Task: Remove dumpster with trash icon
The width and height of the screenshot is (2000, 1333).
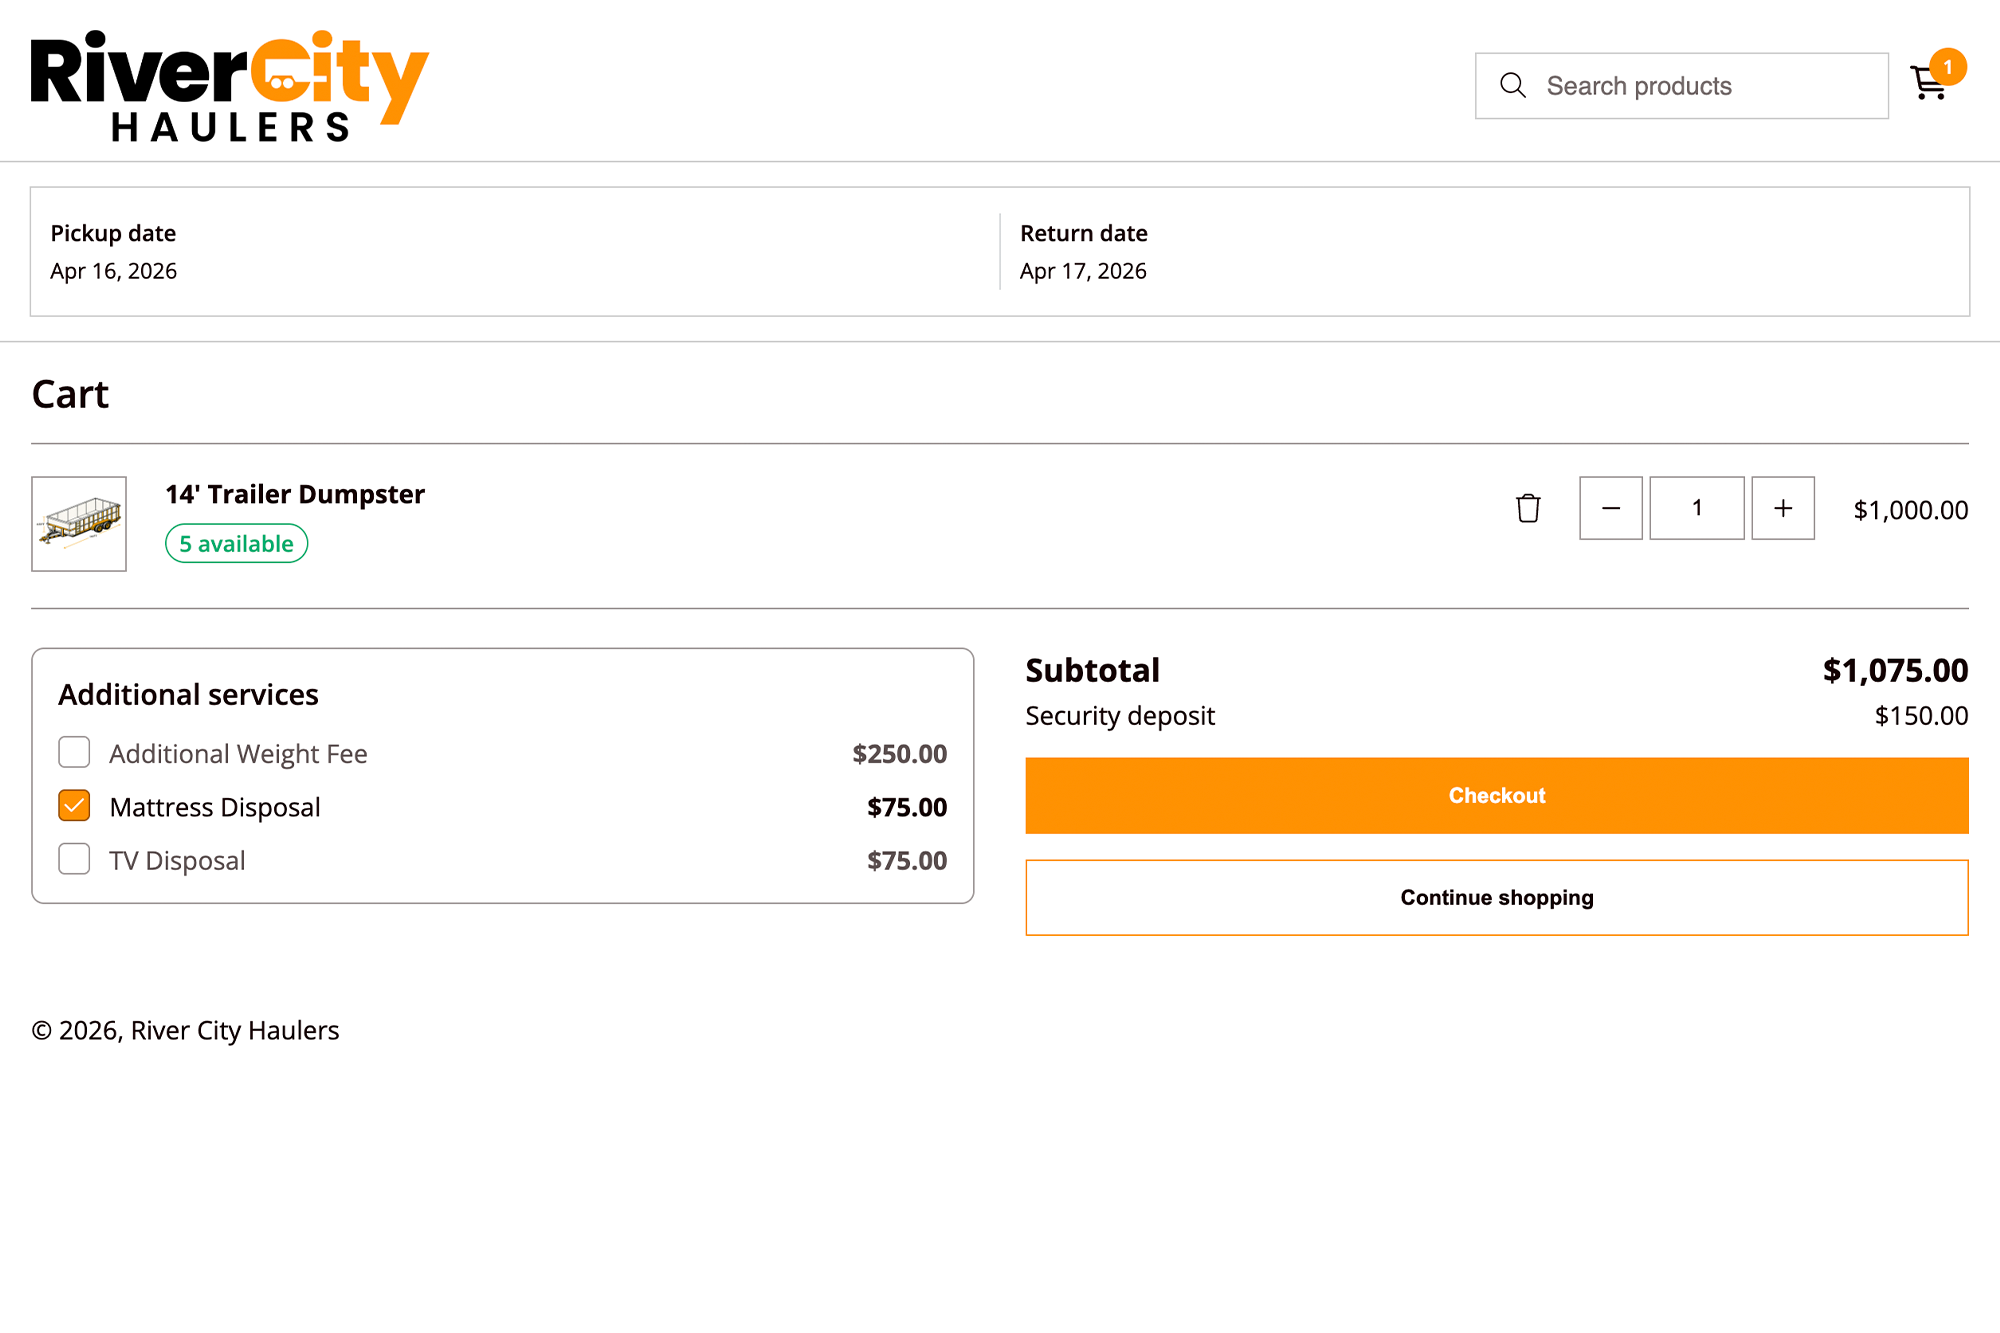Action: pyautogui.click(x=1528, y=508)
